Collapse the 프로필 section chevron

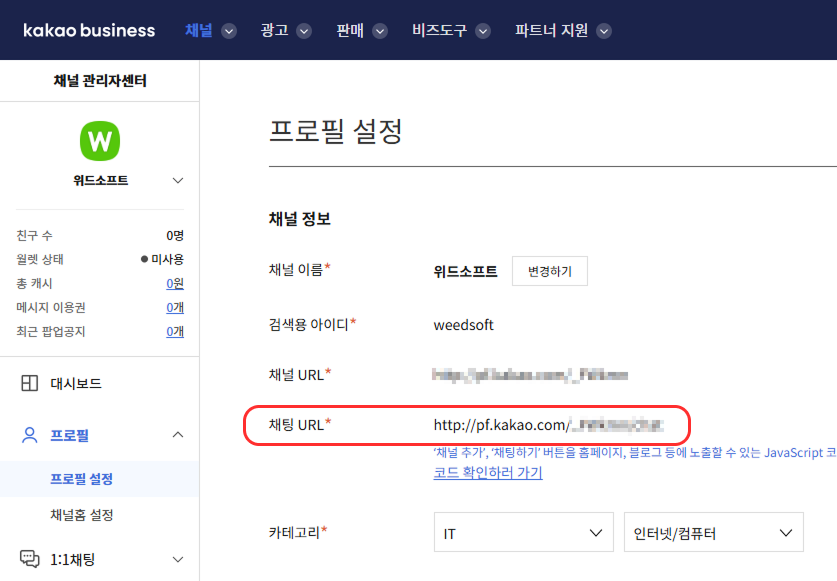178,435
